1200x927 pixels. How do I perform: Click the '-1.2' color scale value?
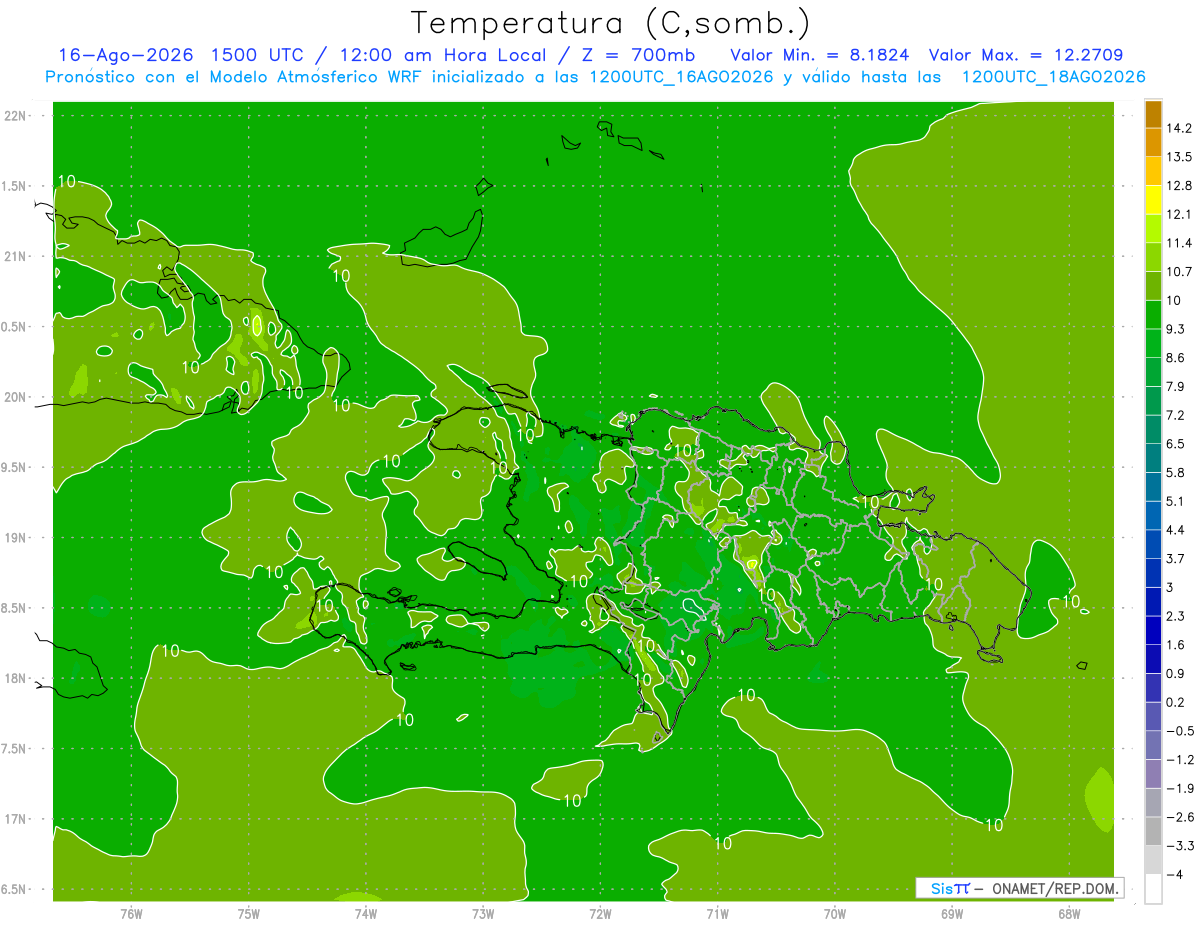pos(1180,759)
